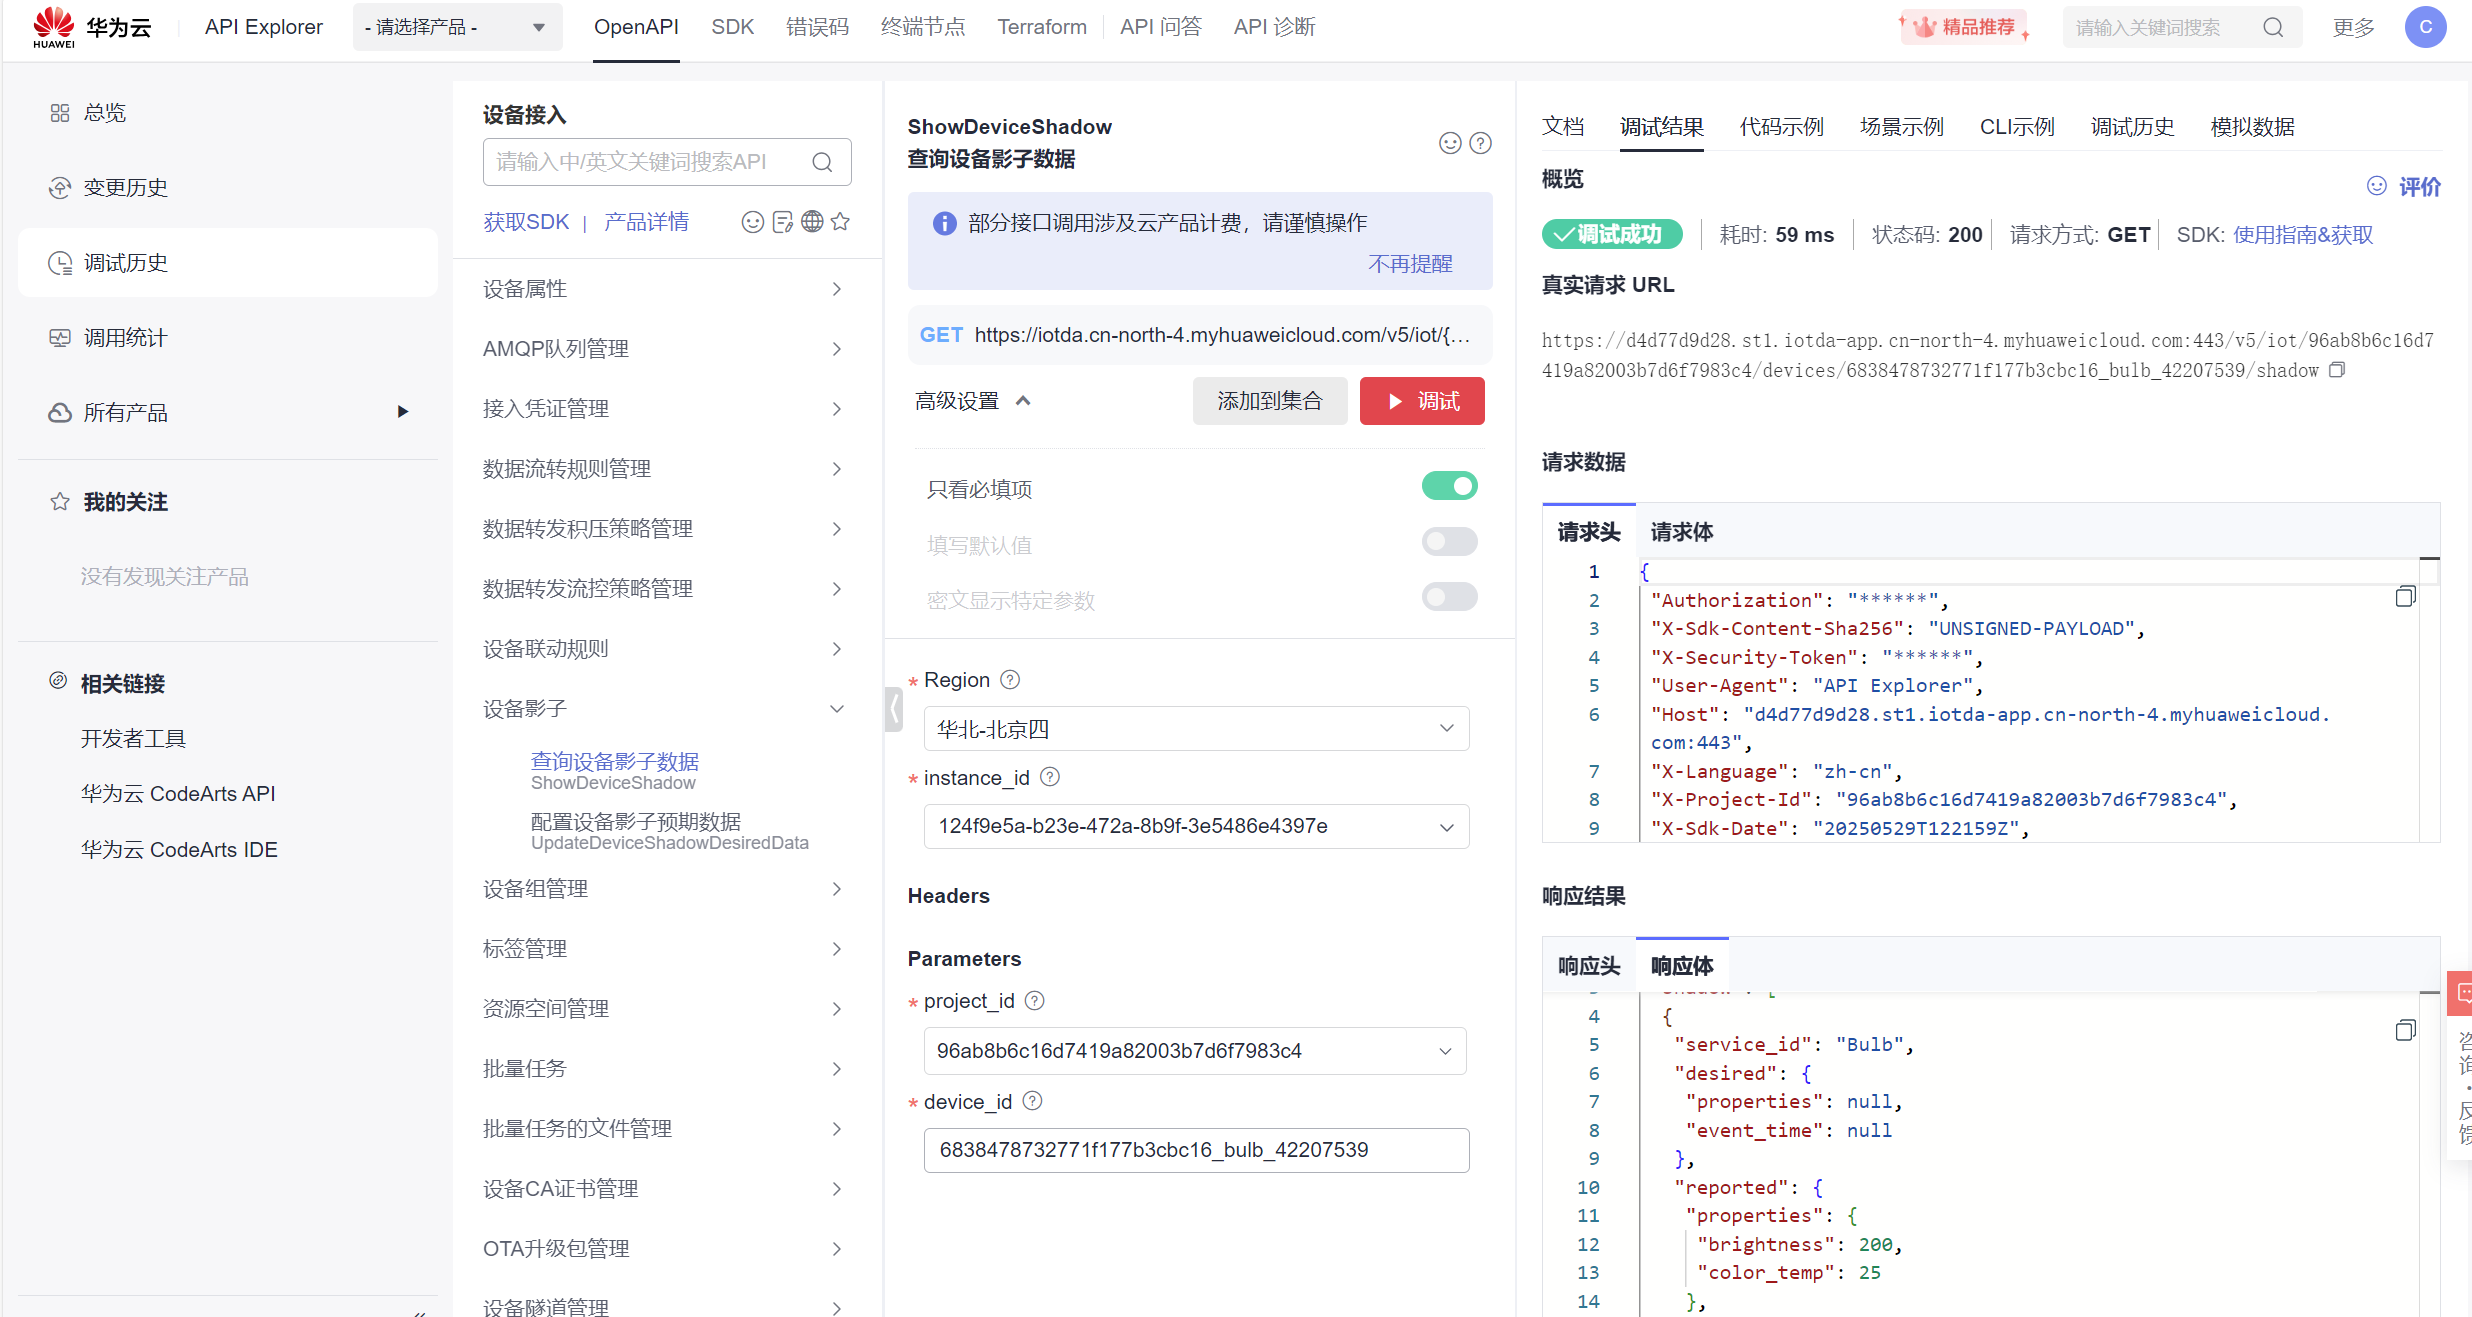Viewport: 2472px width, 1317px height.
Task: Click the 评价 smiley icon
Action: [2377, 186]
